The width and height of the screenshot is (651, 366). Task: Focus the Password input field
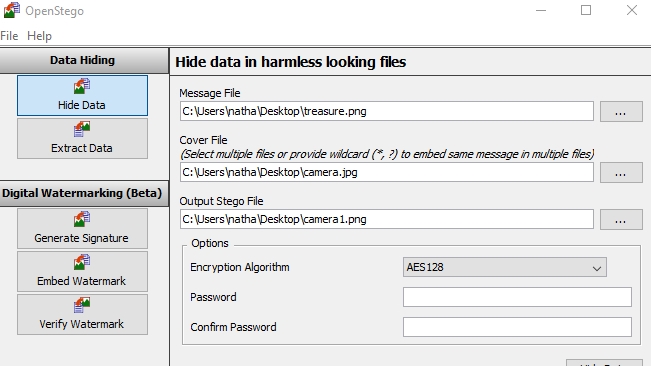(x=517, y=297)
